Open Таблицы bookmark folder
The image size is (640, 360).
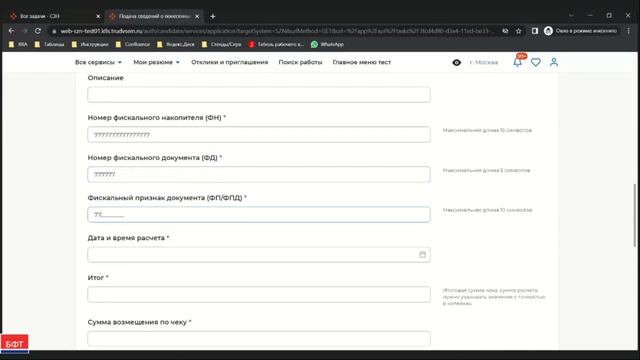point(49,44)
